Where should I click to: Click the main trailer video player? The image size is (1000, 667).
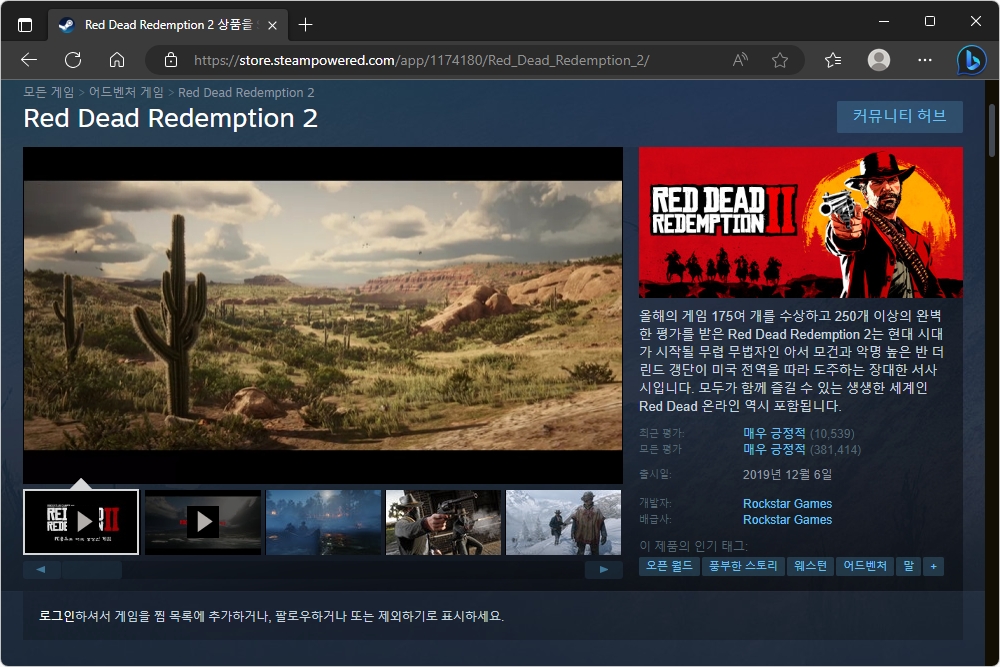(323, 315)
